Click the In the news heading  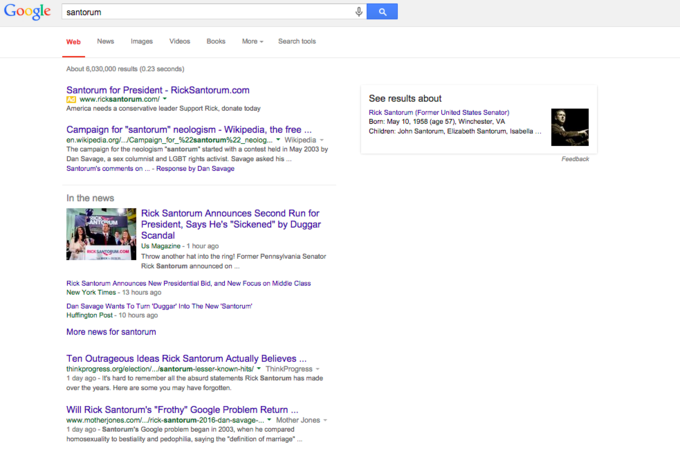(90, 198)
